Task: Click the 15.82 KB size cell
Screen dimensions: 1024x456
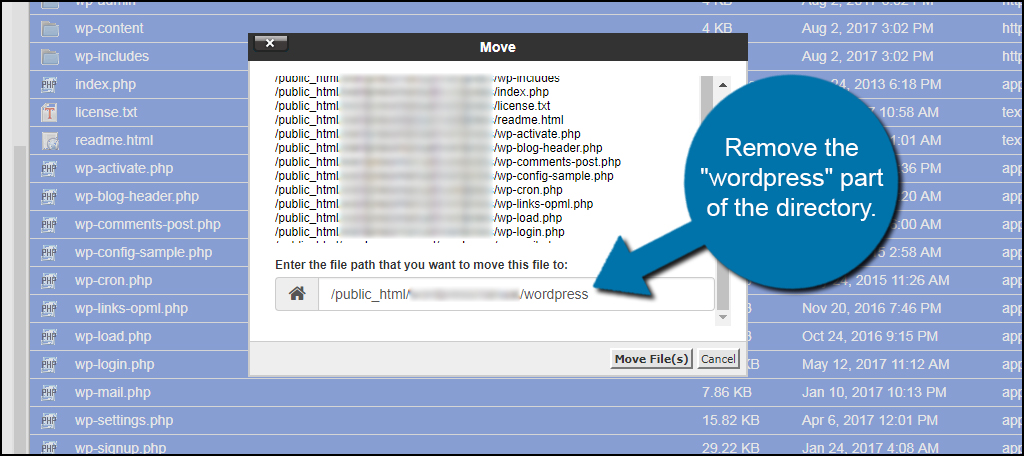Action: pos(730,421)
